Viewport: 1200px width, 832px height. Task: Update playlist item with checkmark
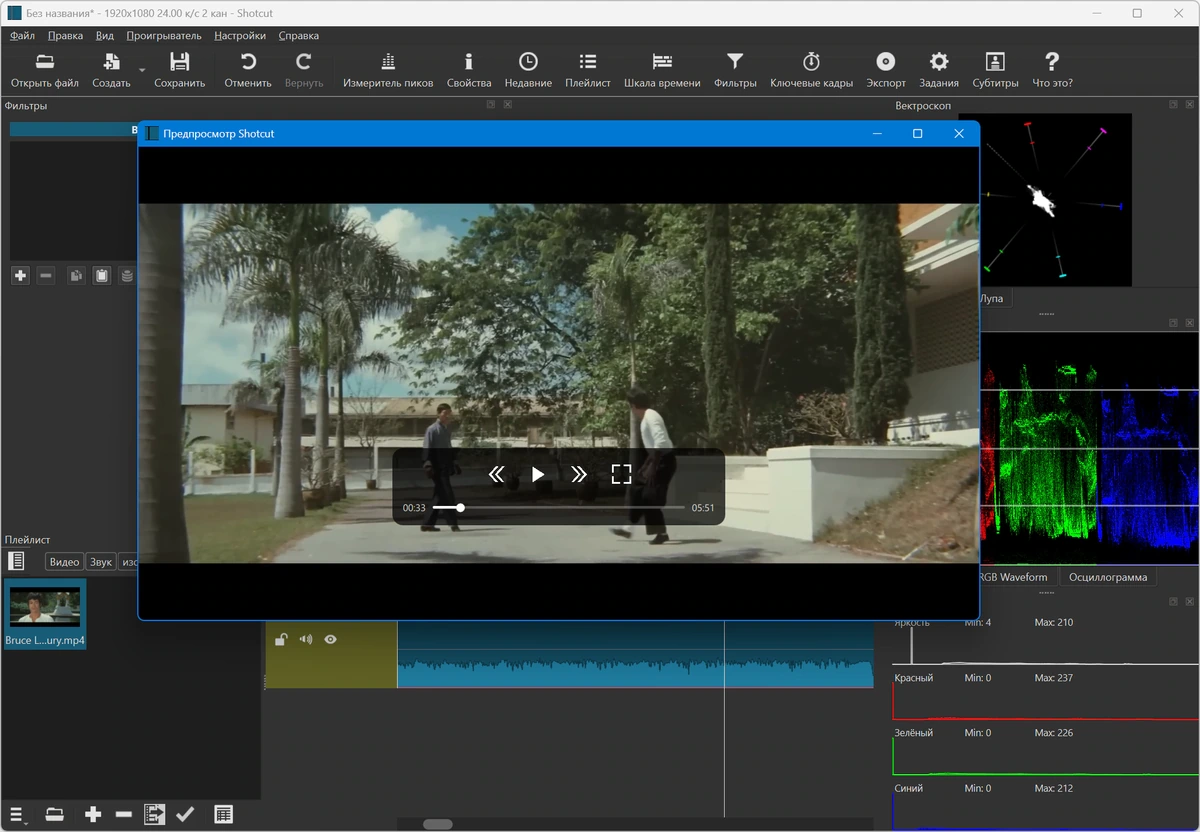tap(185, 814)
